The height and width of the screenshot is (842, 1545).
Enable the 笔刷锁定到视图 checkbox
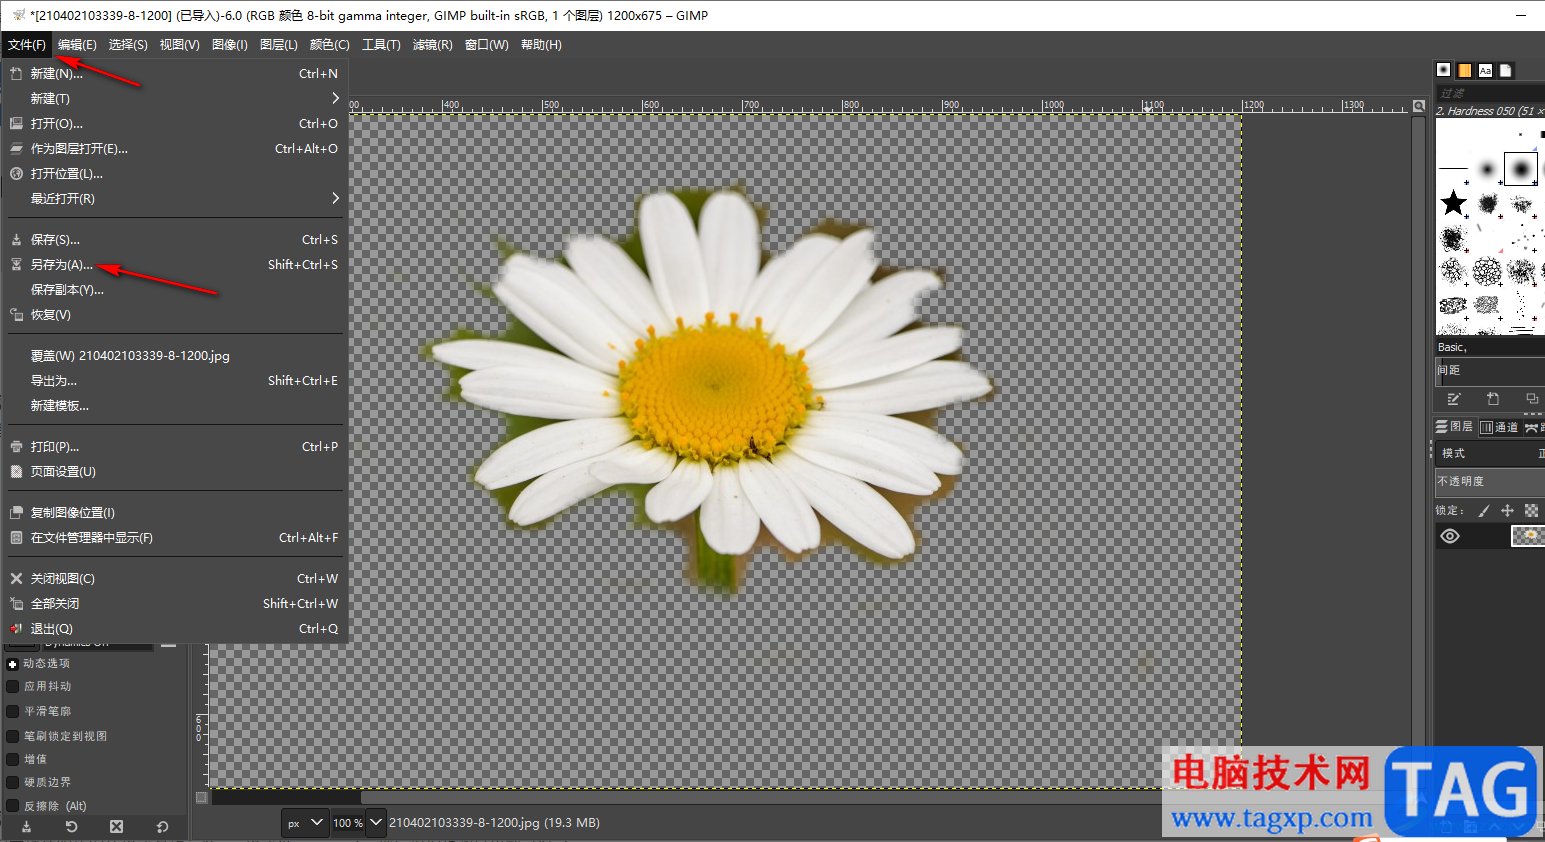[13, 736]
